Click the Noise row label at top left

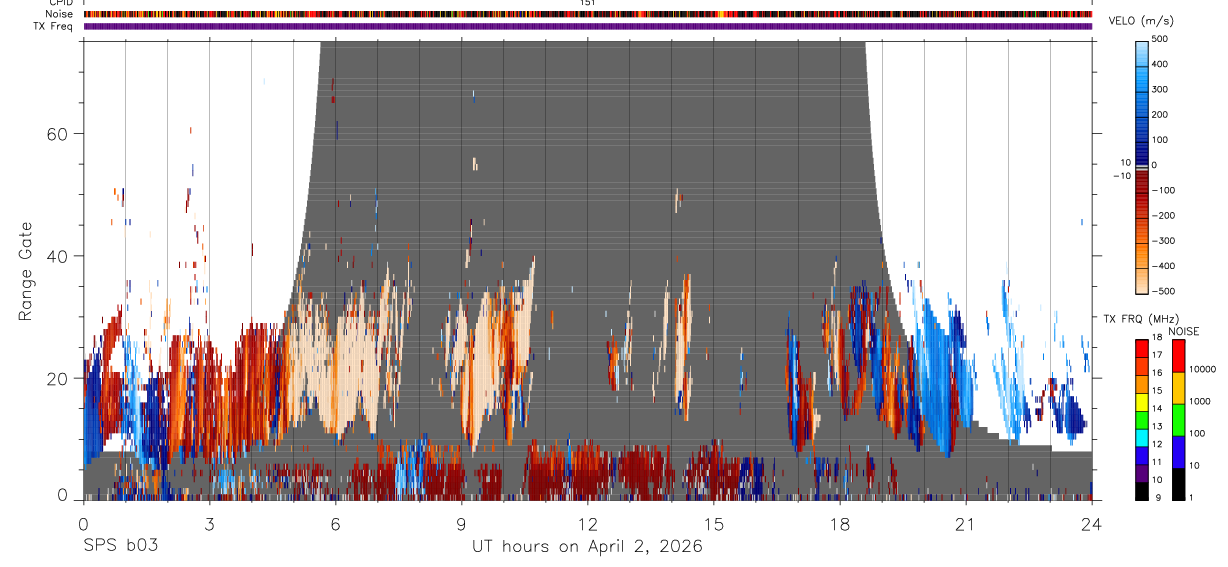[59, 14]
